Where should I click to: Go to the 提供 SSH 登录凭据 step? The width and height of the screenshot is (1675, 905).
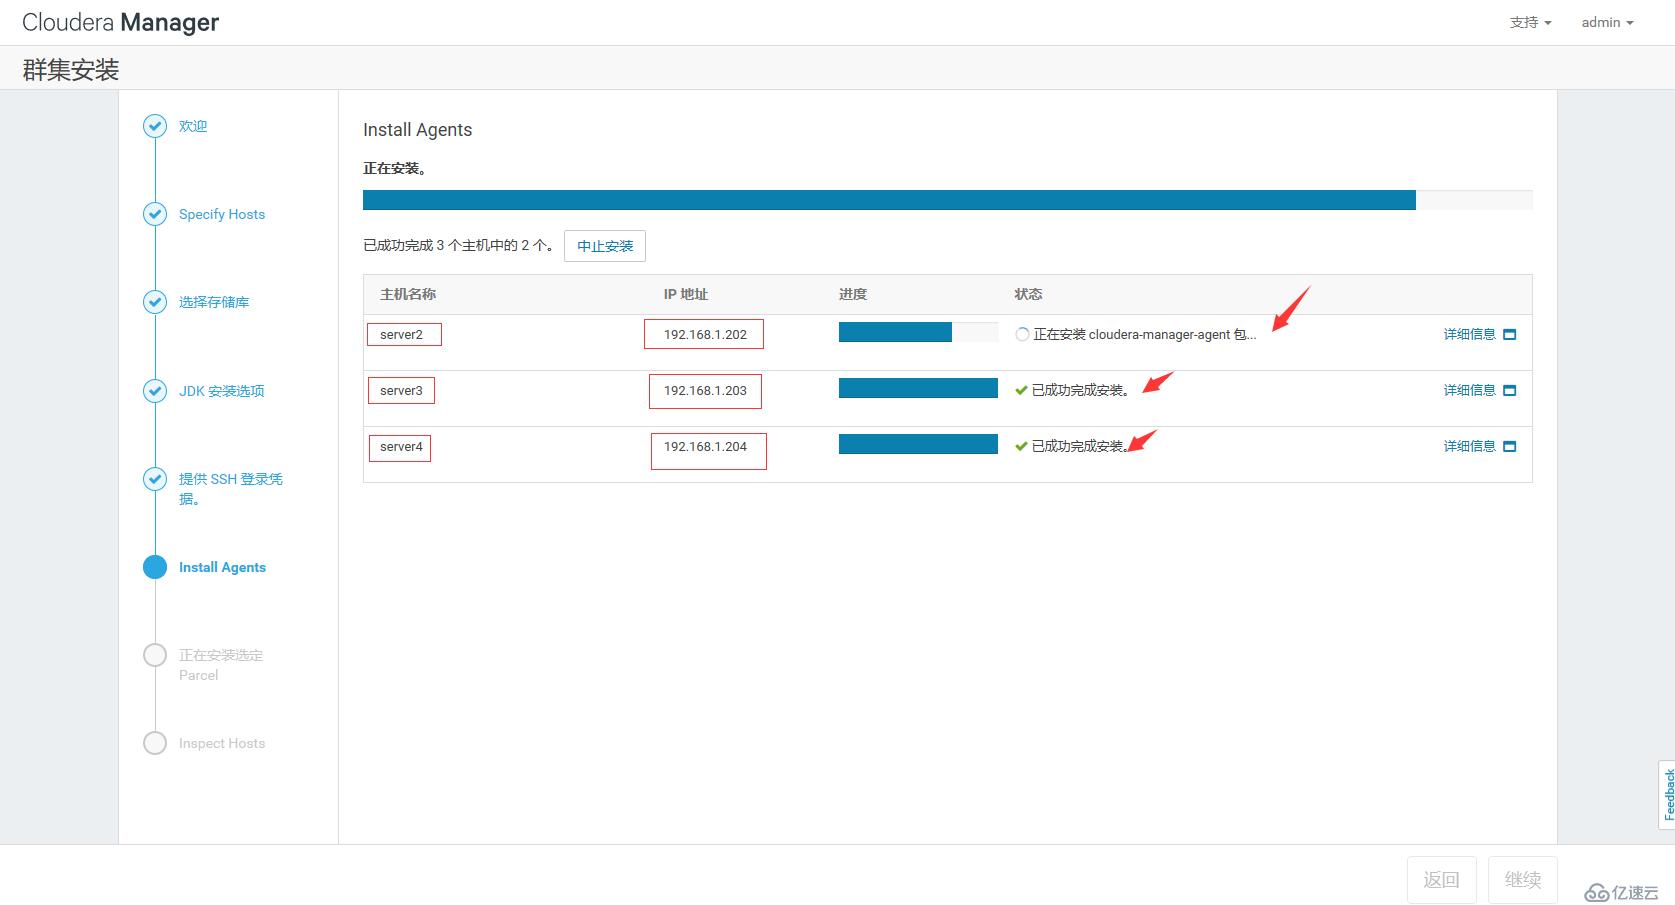pyautogui.click(x=231, y=489)
